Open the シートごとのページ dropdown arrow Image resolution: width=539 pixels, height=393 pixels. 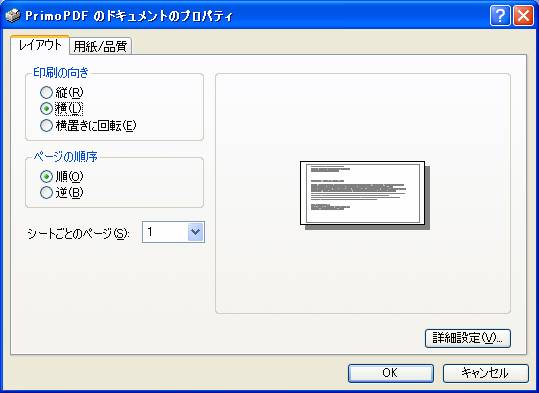click(x=196, y=232)
